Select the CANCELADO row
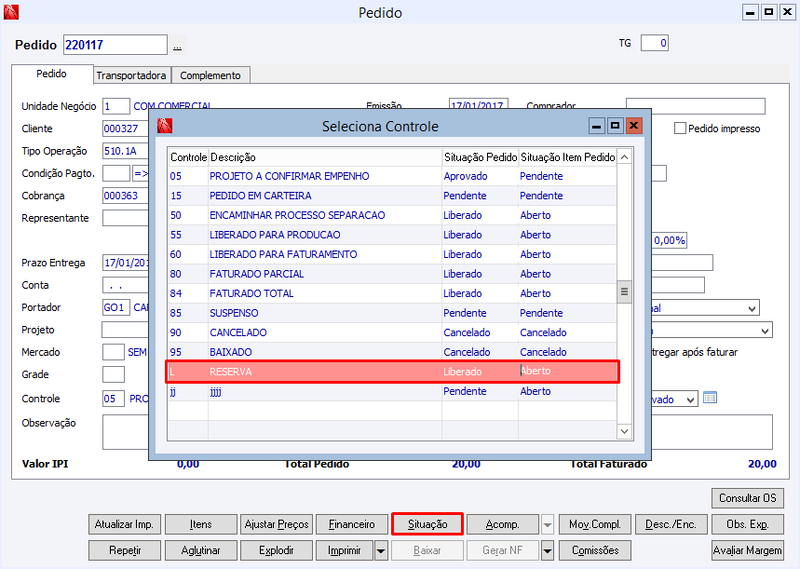800x569 pixels. 392,333
